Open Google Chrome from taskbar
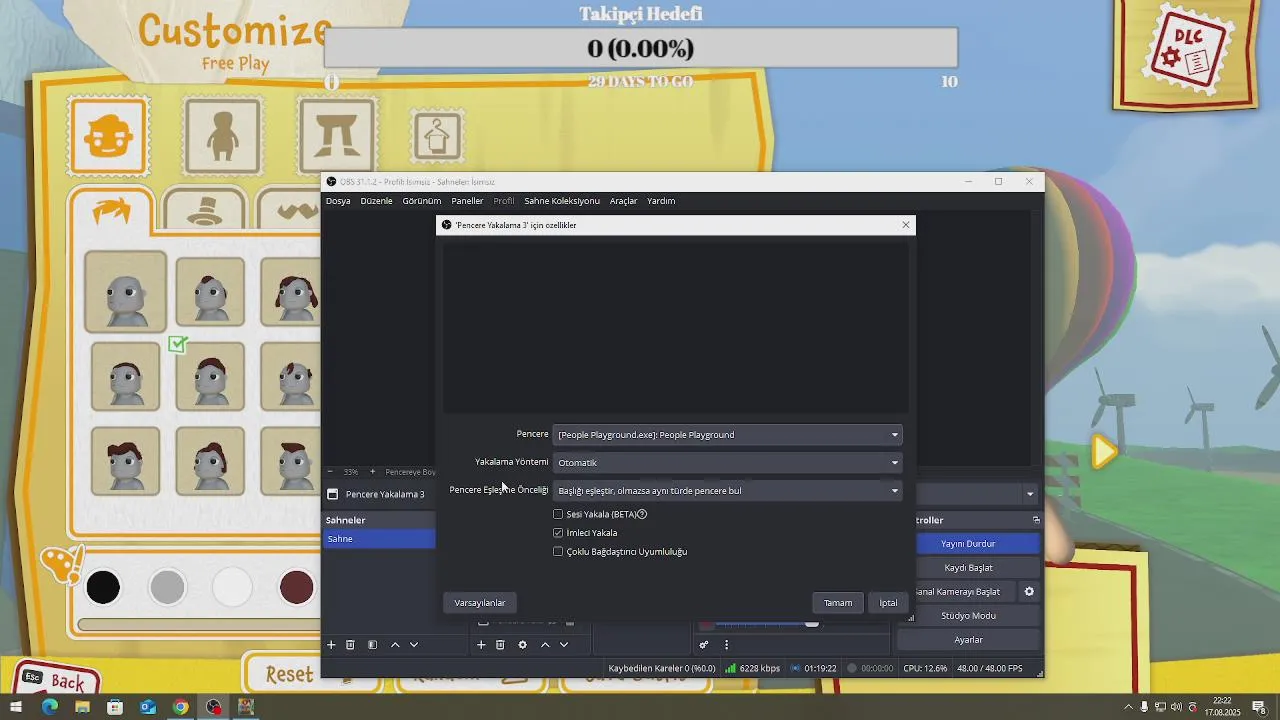 tap(180, 707)
